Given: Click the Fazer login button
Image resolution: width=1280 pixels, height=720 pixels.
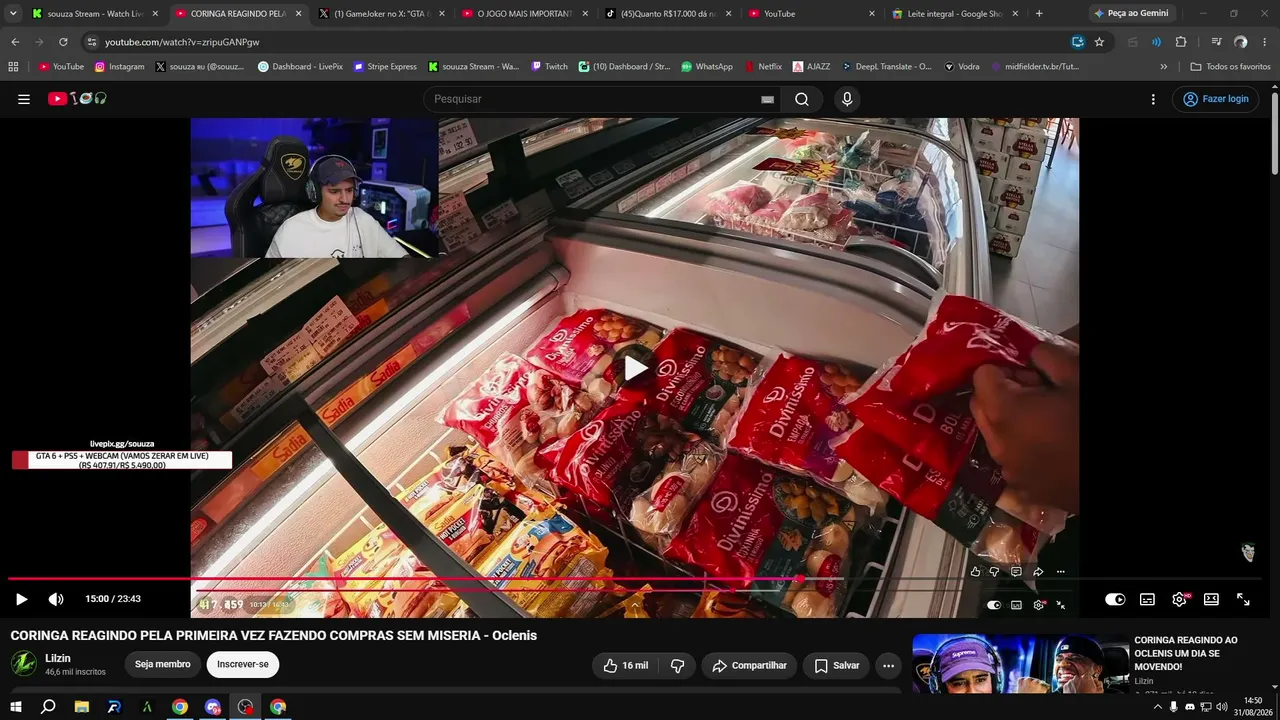Looking at the screenshot, I should (1215, 99).
